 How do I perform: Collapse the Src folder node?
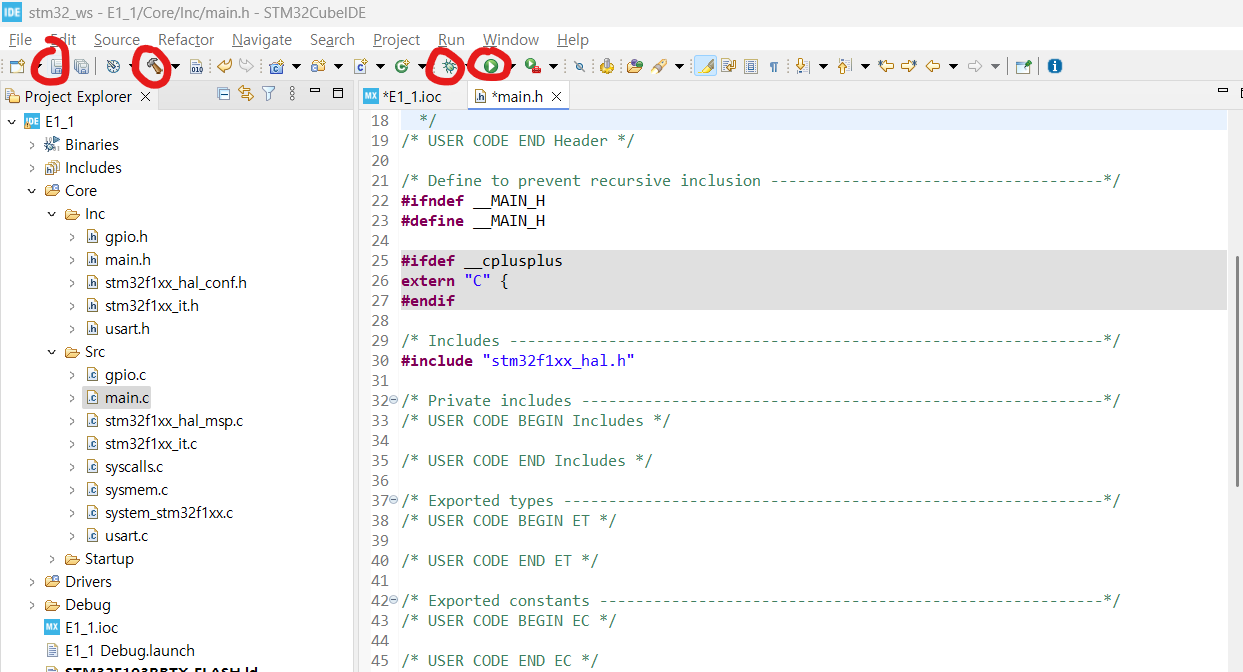pos(52,351)
